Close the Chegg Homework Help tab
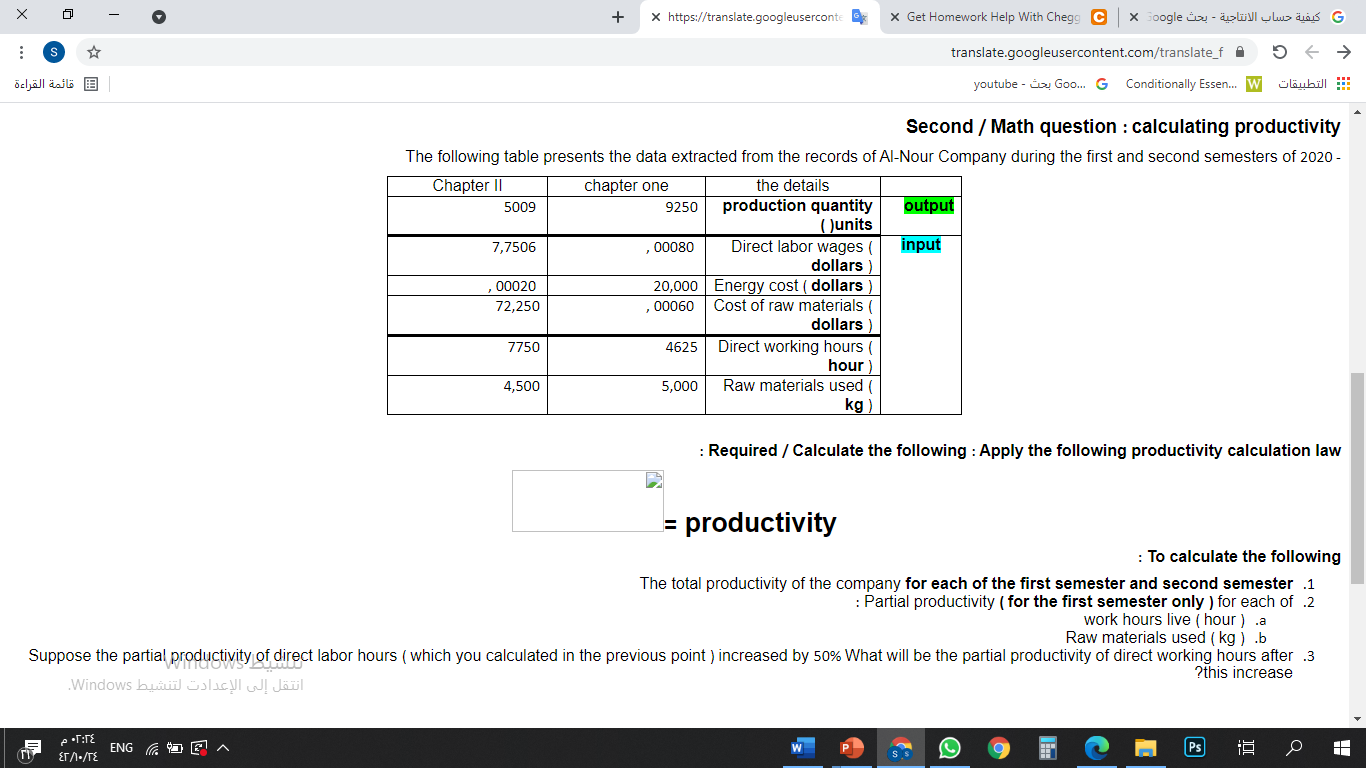Image resolution: width=1366 pixels, height=768 pixels. click(894, 17)
